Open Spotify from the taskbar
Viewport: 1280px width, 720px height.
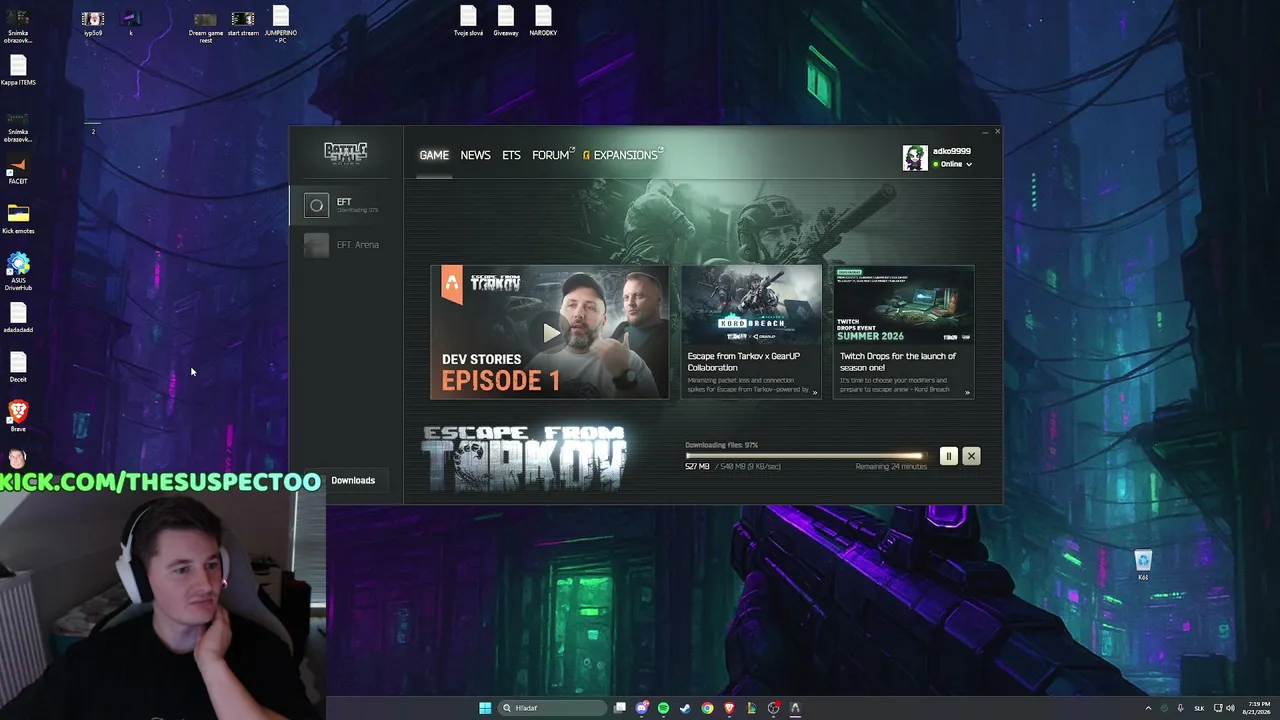click(663, 708)
